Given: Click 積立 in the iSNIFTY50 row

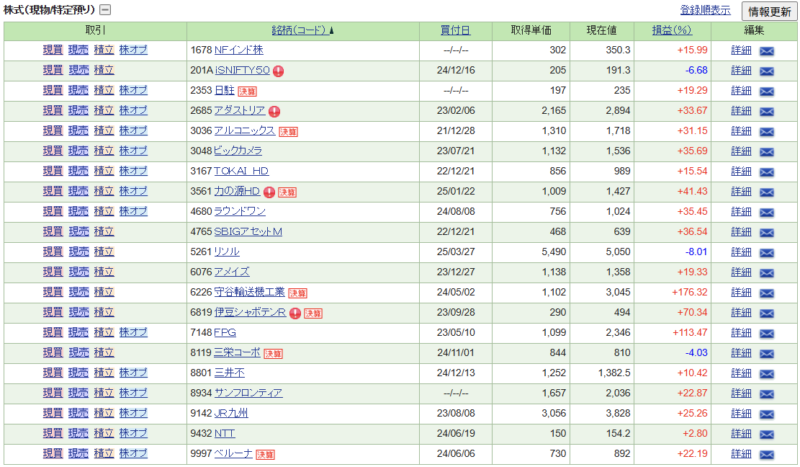Looking at the screenshot, I should pos(104,70).
